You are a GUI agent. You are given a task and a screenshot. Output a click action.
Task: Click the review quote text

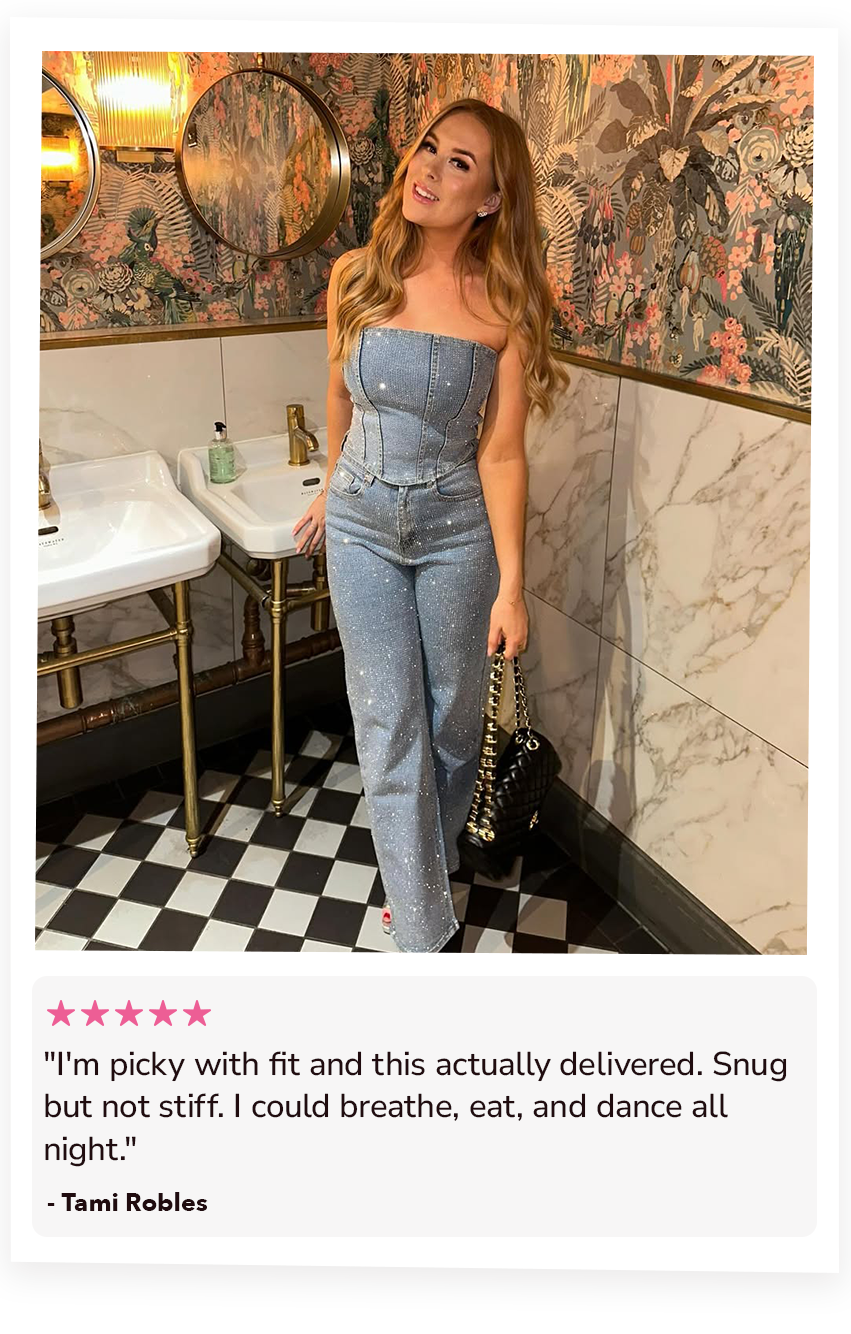pyautogui.click(x=415, y=1107)
